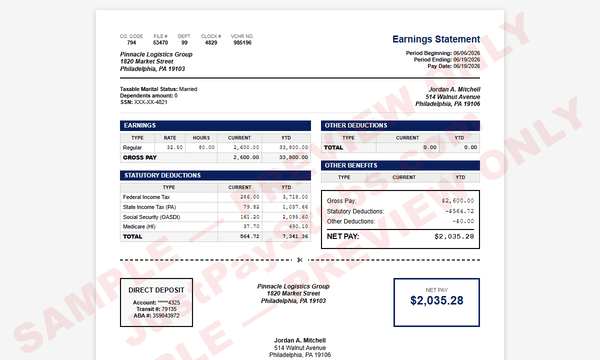Select 514 Walnut Avenue in upper right

(x=453, y=97)
